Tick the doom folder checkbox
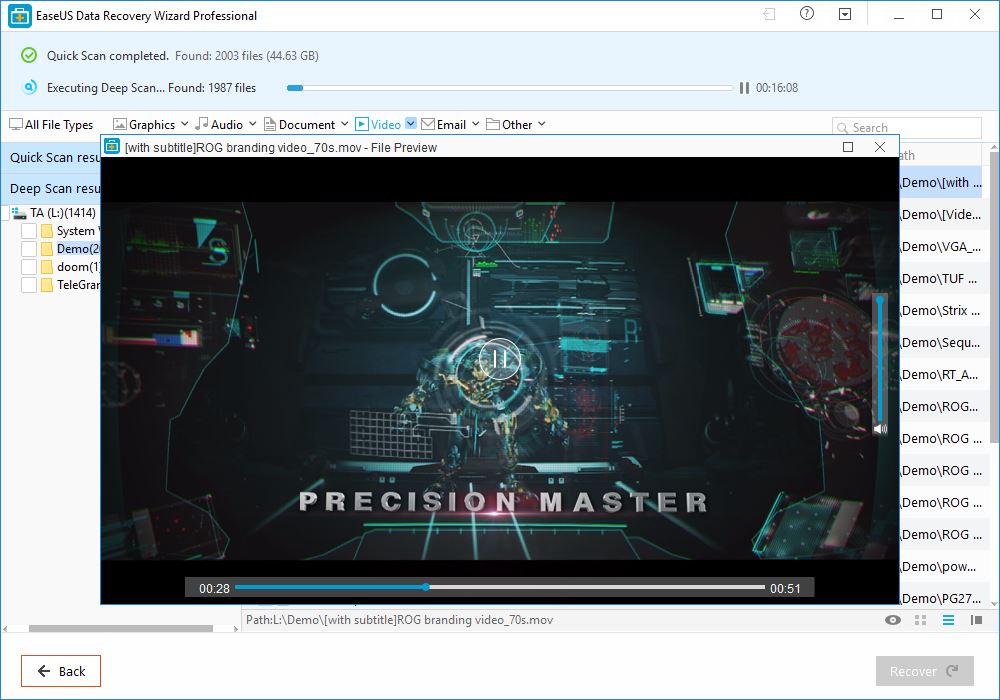The image size is (1000, 700). pyautogui.click(x=29, y=266)
